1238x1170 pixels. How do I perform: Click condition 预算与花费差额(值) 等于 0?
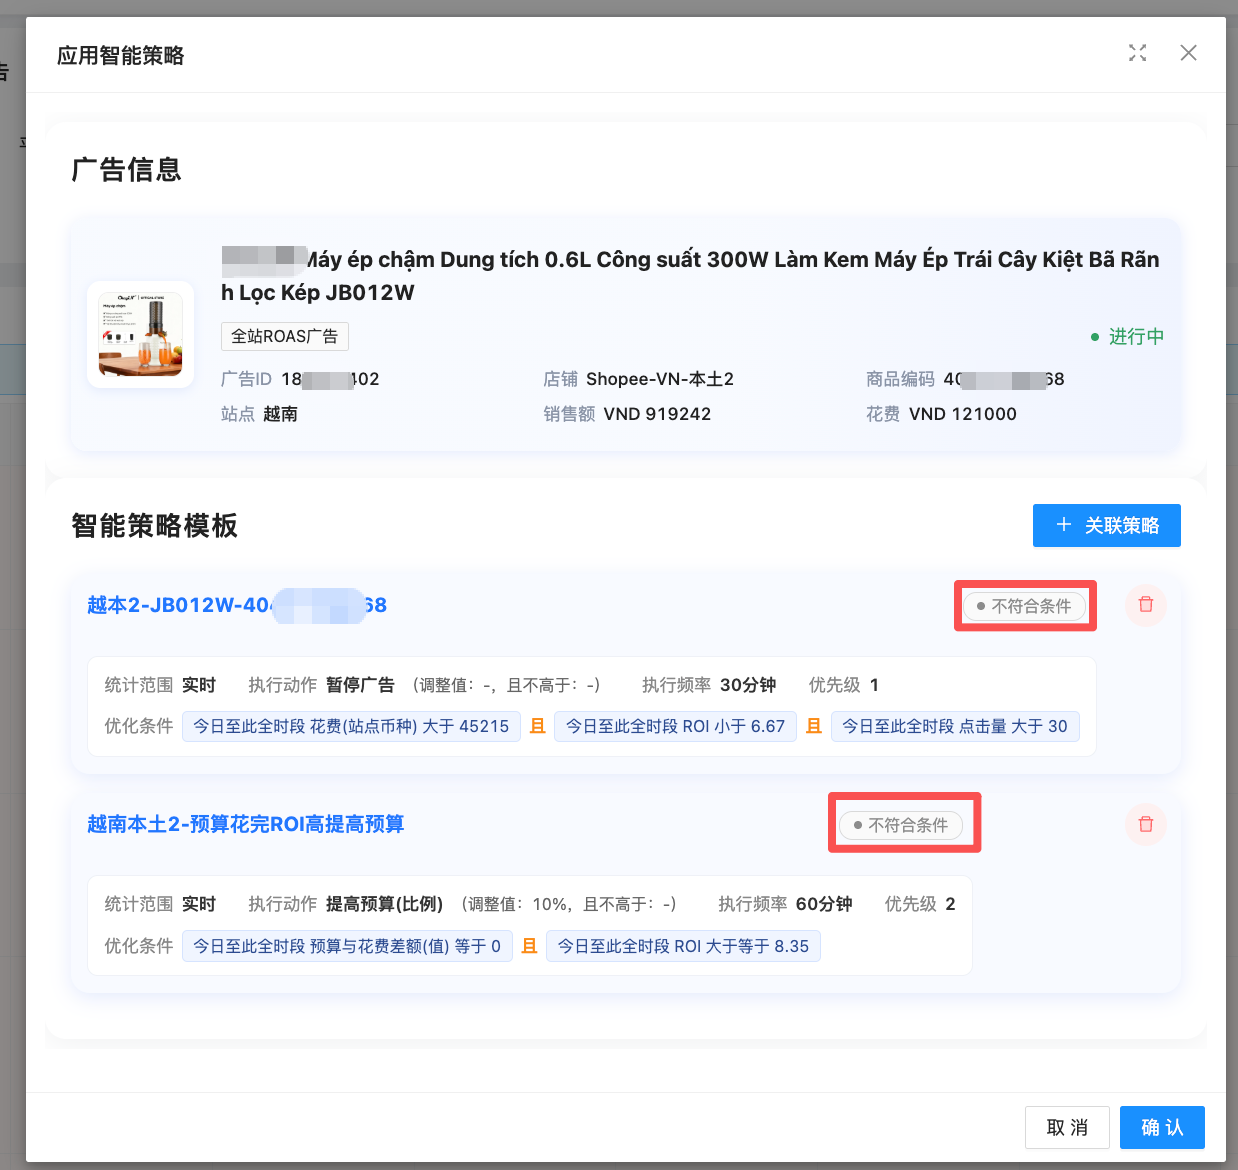(x=347, y=946)
